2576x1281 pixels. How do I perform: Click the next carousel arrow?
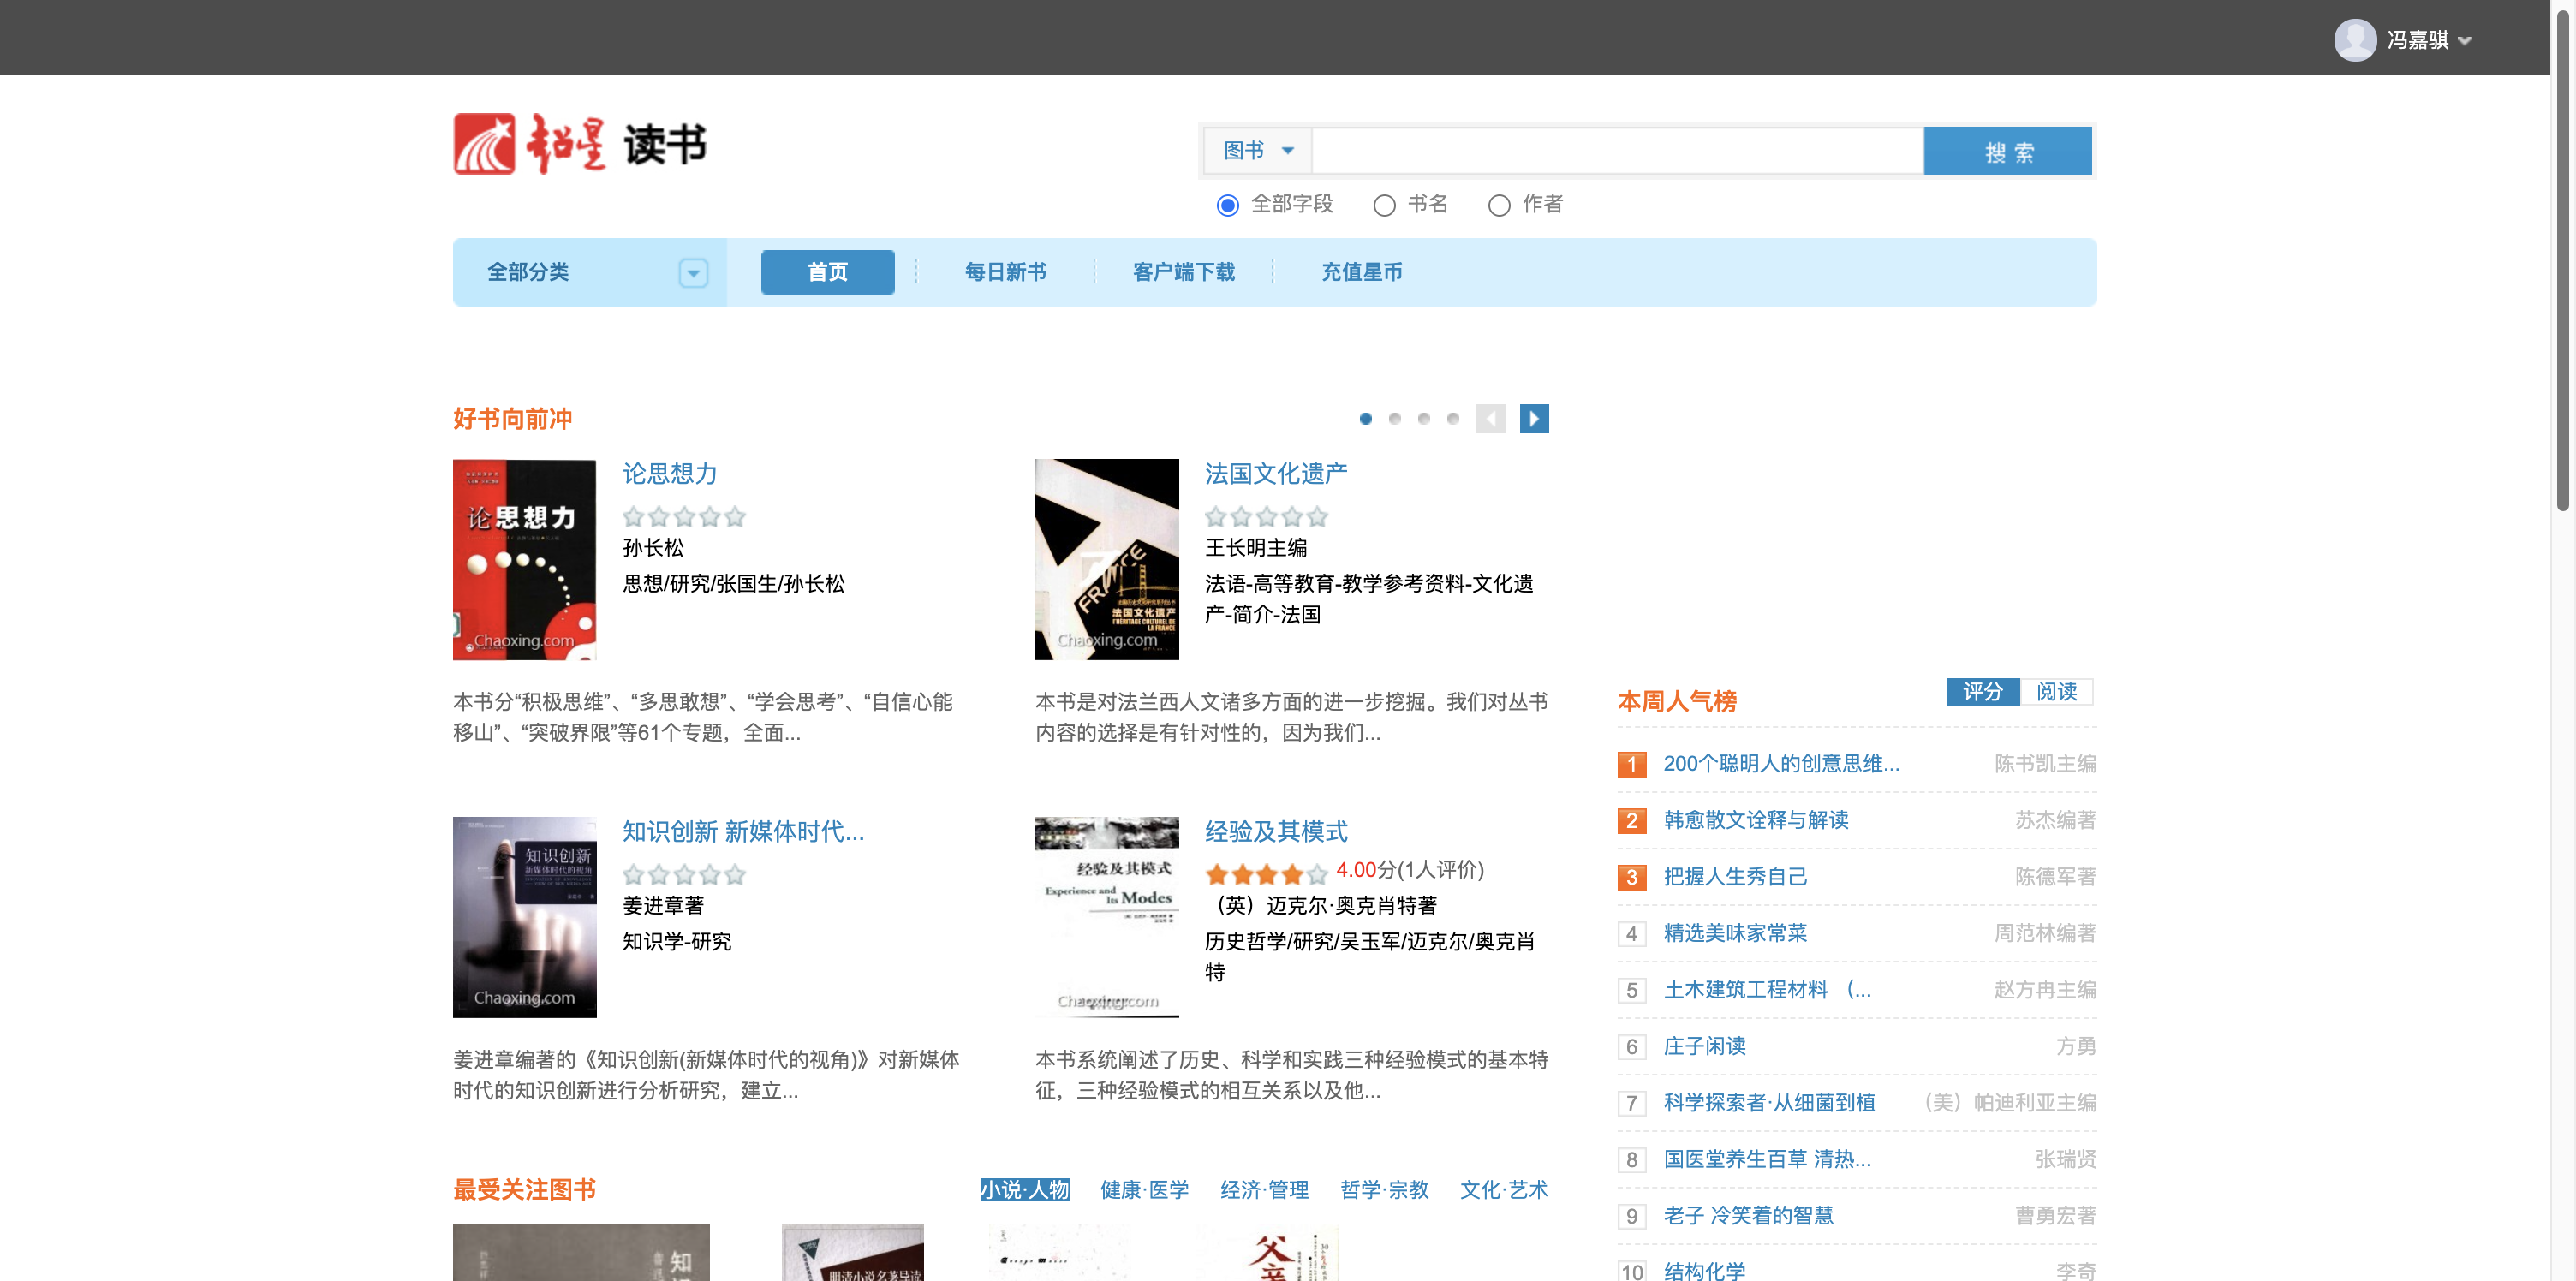1534,419
